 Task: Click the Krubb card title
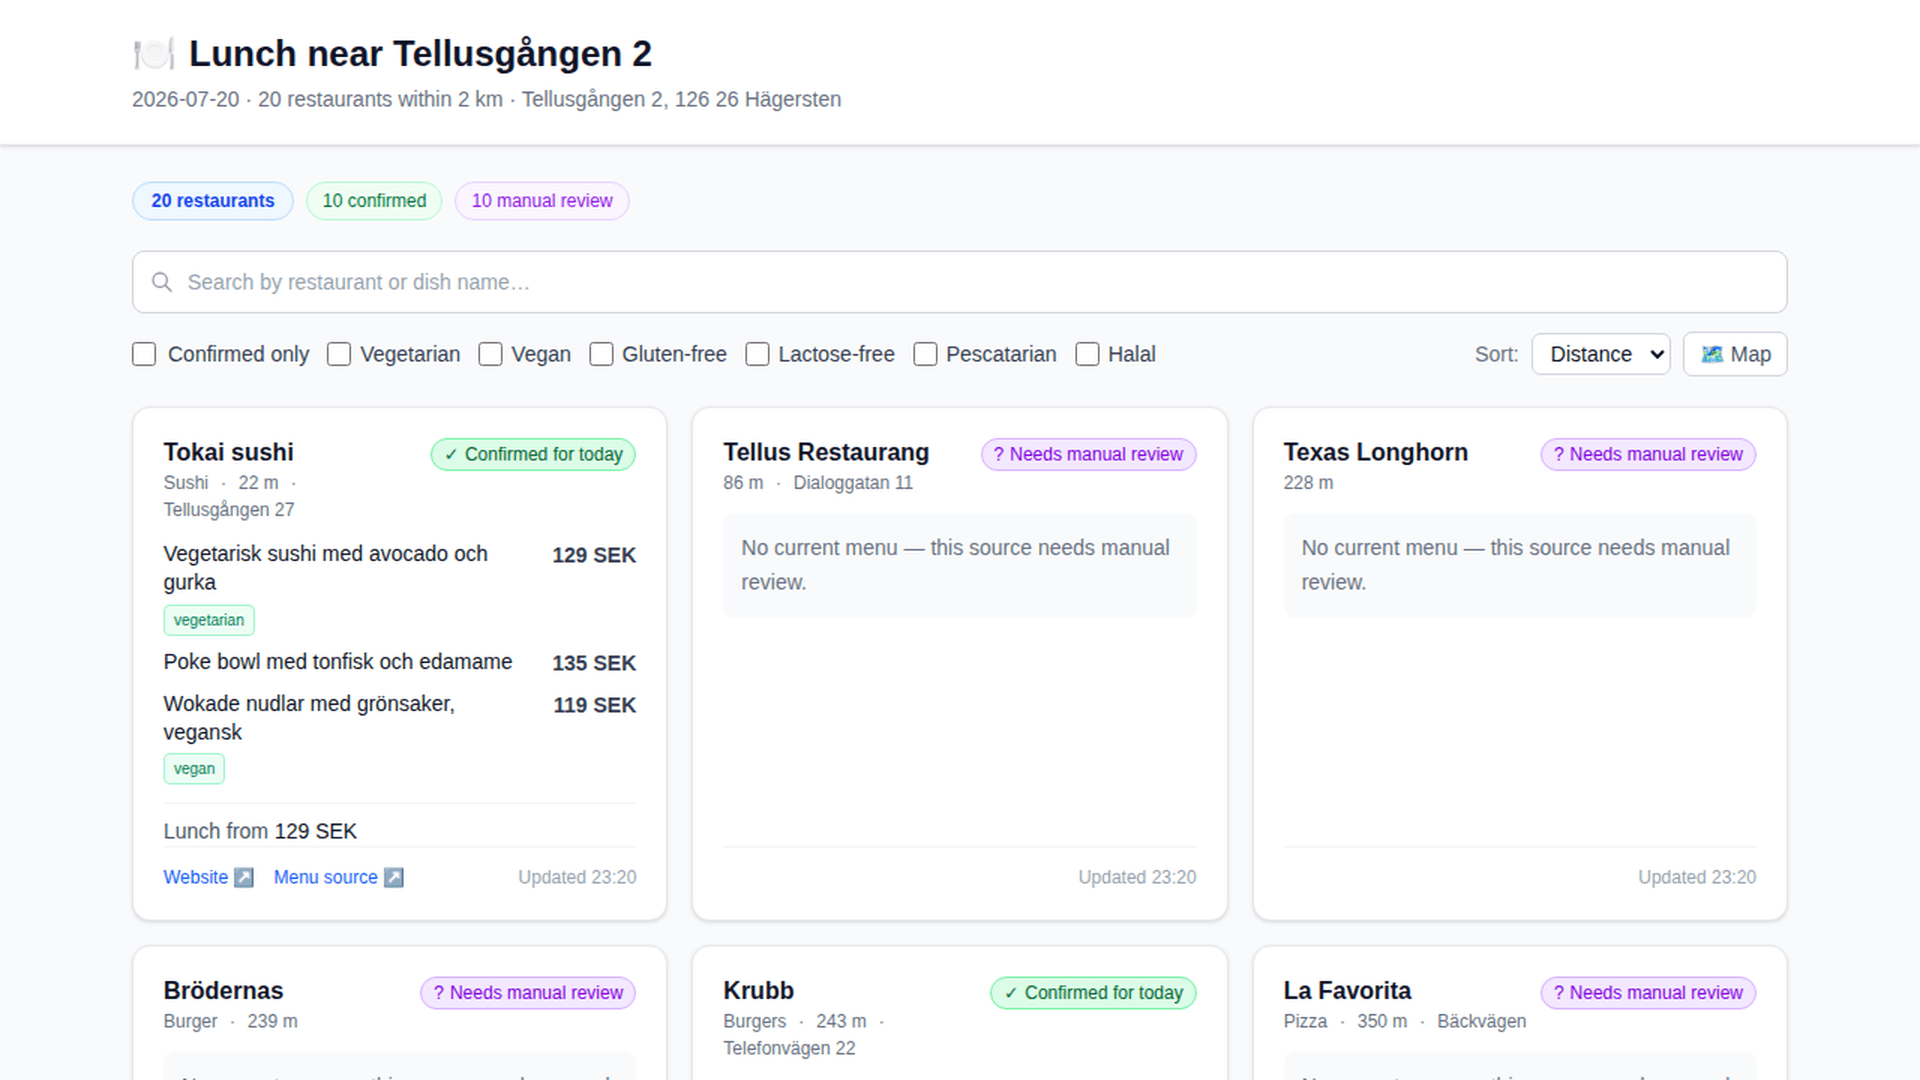click(759, 991)
